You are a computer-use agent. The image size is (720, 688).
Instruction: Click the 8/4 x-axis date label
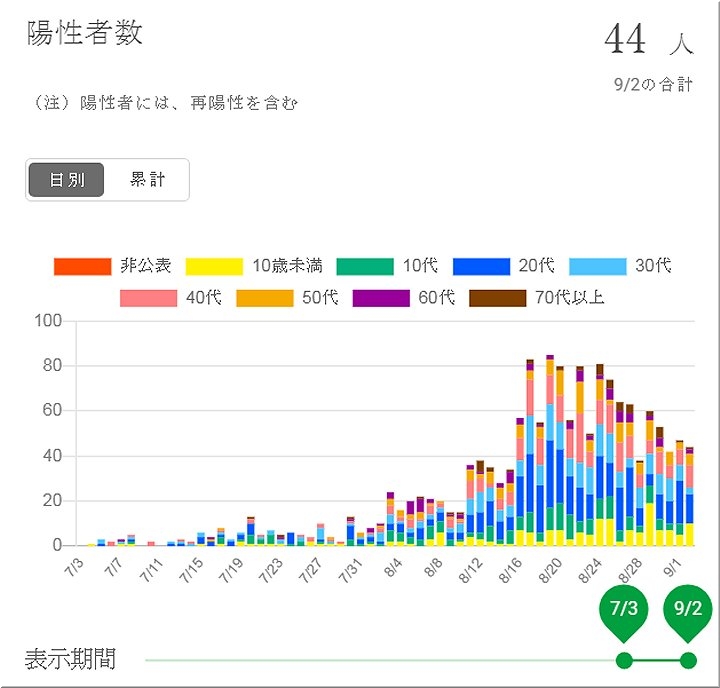click(392, 570)
